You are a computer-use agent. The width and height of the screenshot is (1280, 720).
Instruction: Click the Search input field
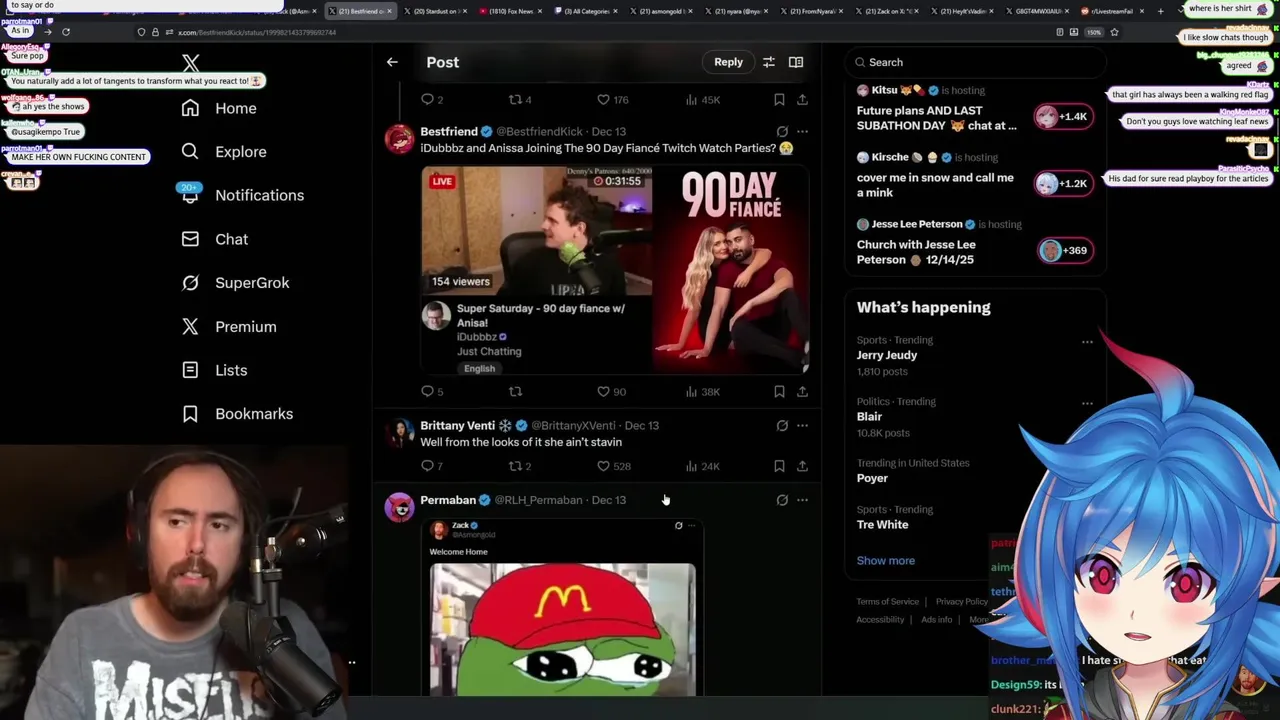975,62
